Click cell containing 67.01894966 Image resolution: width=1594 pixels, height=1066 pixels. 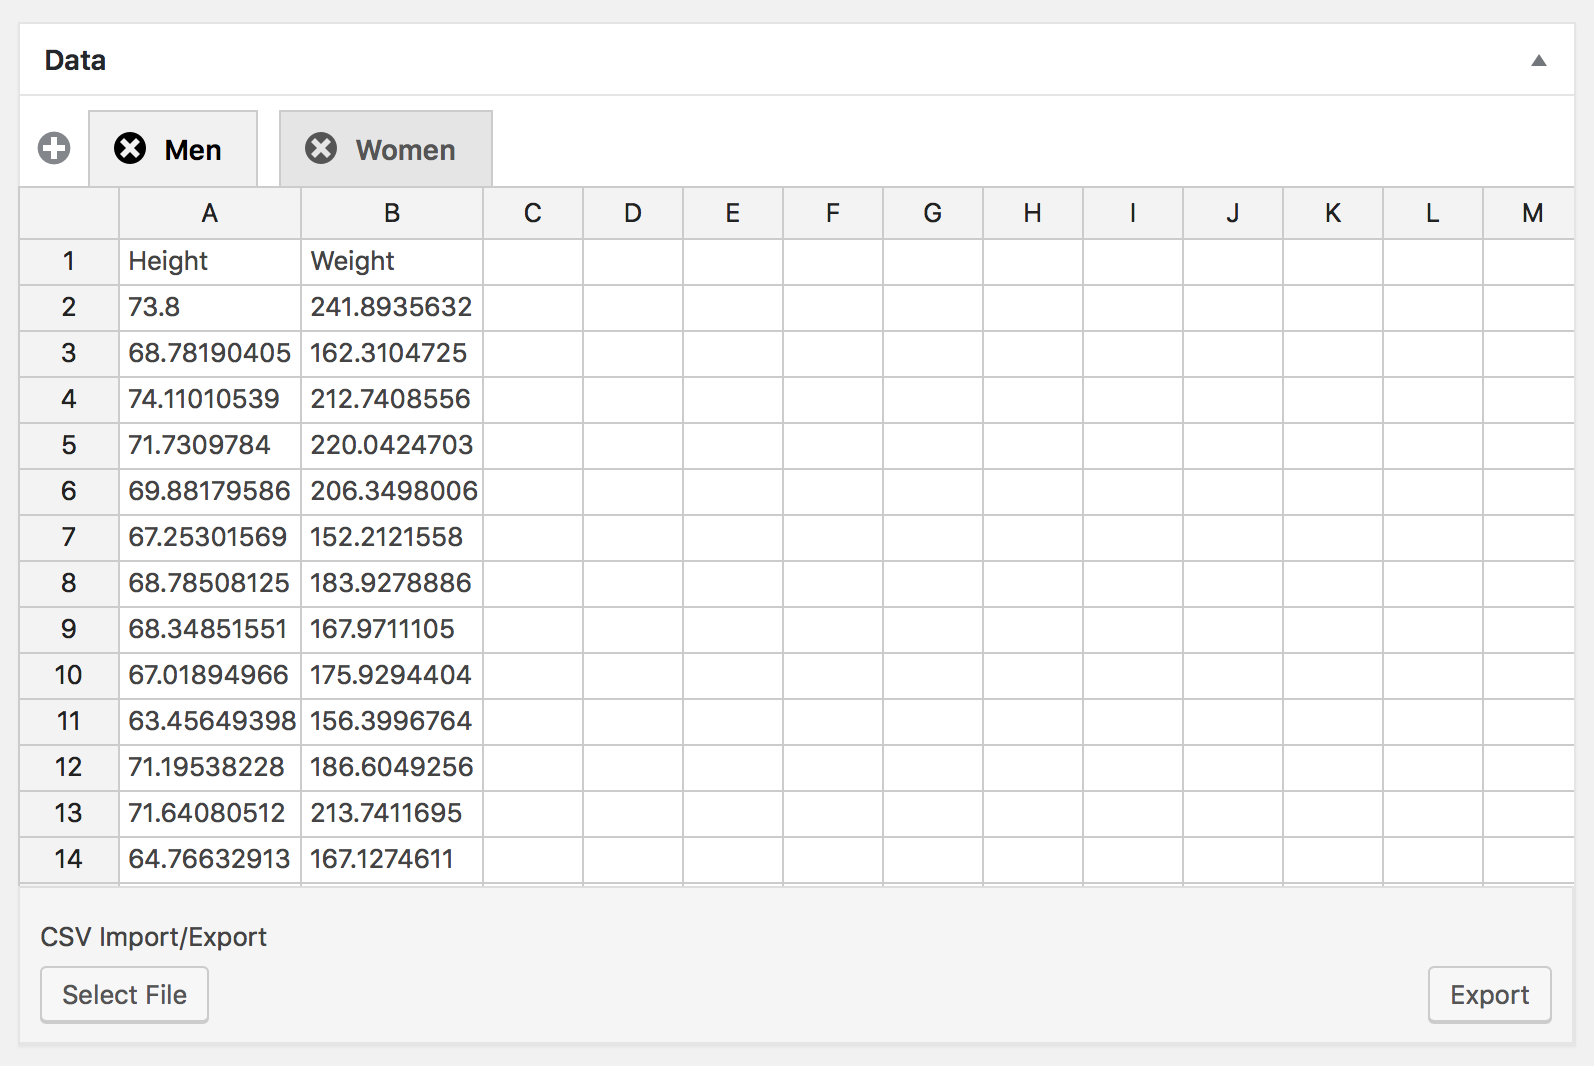point(210,676)
